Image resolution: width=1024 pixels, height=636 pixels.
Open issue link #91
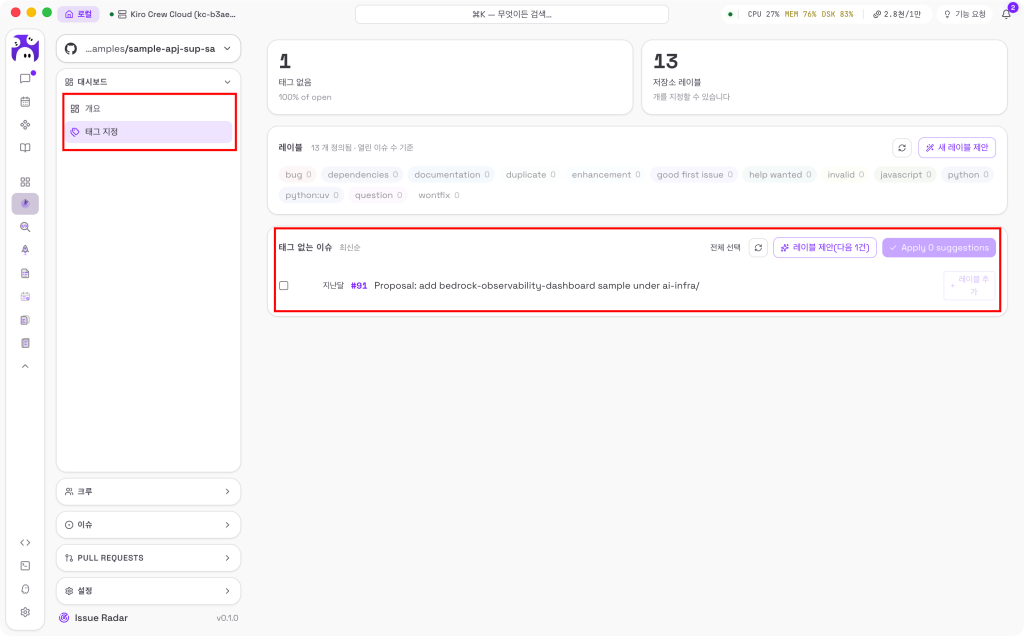(359, 285)
